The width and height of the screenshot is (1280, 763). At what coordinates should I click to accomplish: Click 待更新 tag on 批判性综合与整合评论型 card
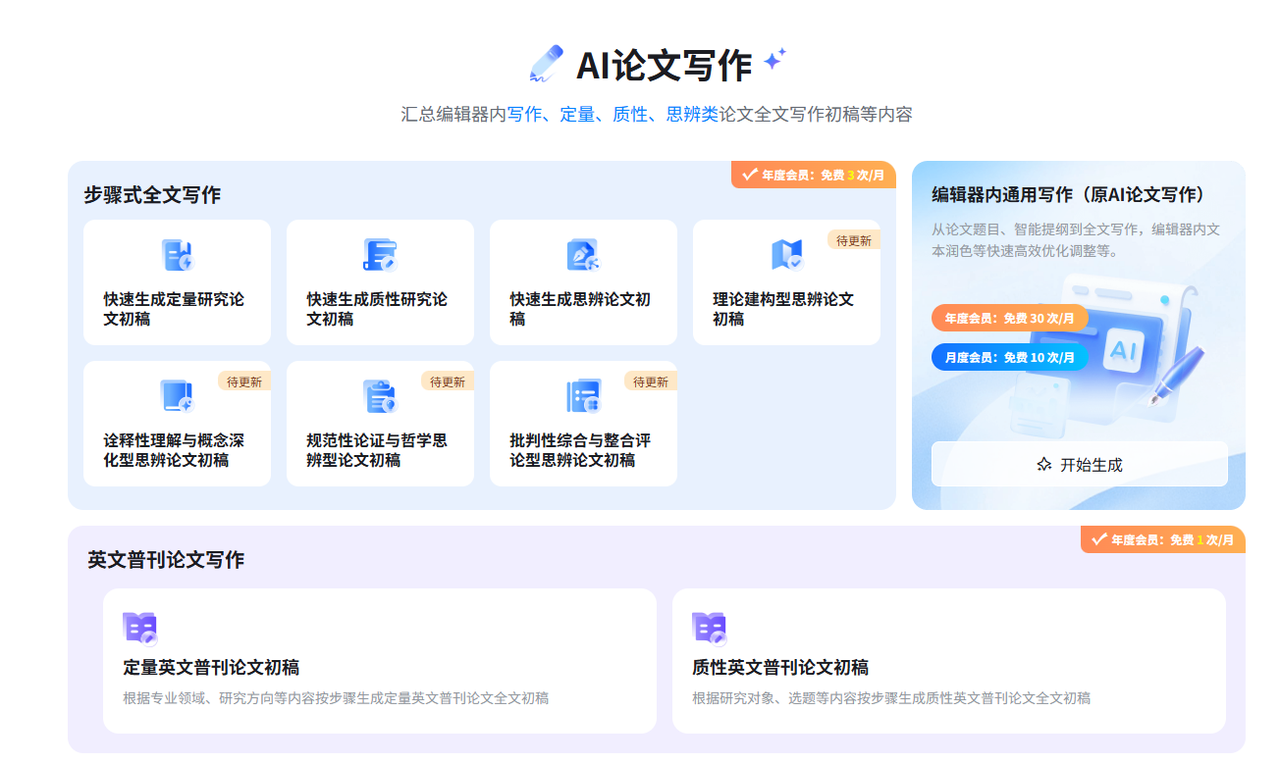tap(650, 381)
